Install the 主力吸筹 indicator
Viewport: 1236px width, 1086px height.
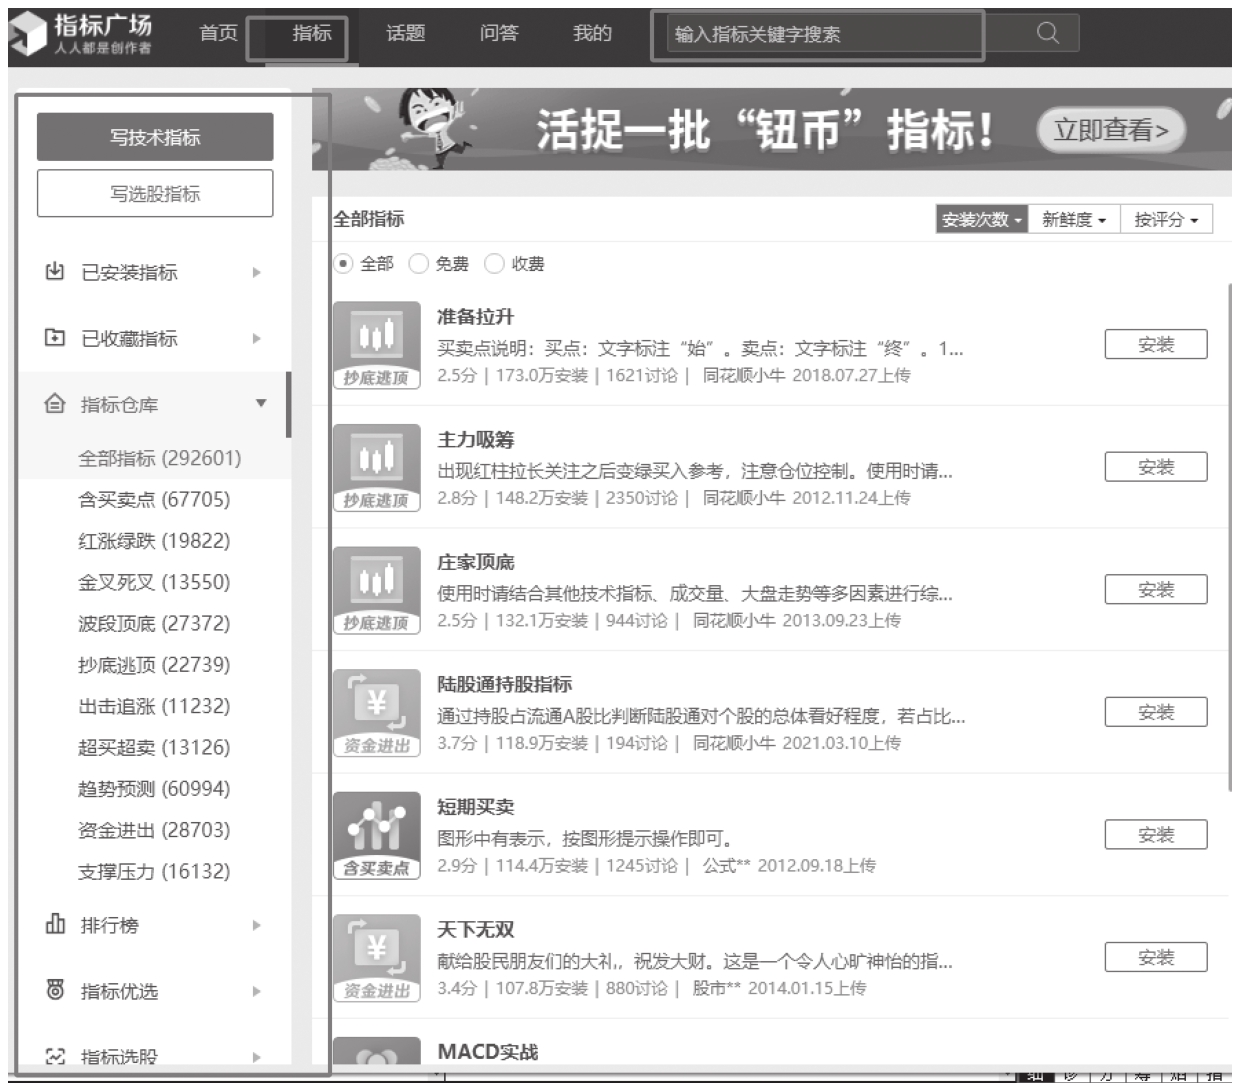click(1156, 467)
